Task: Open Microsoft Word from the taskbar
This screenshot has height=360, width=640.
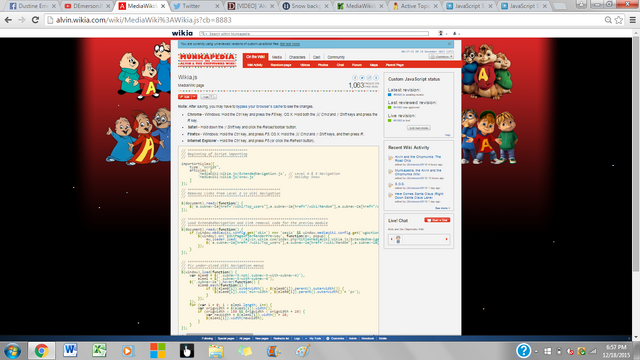Action: coord(70,351)
